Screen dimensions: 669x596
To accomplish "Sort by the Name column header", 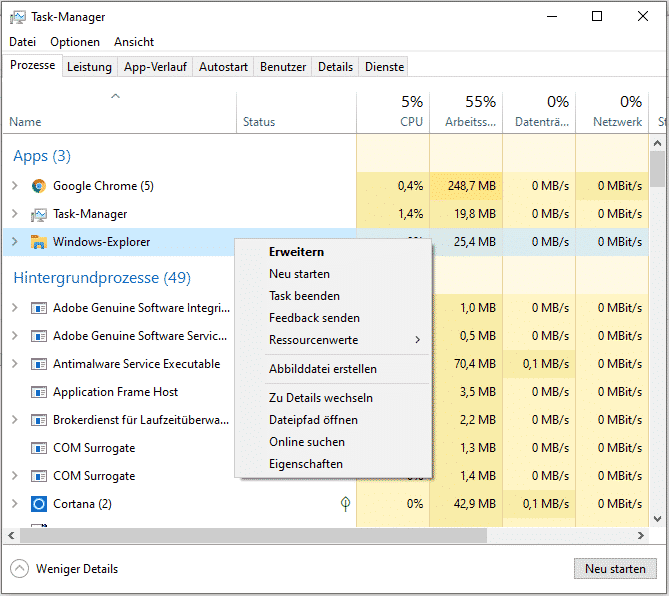I will (x=120, y=112).
